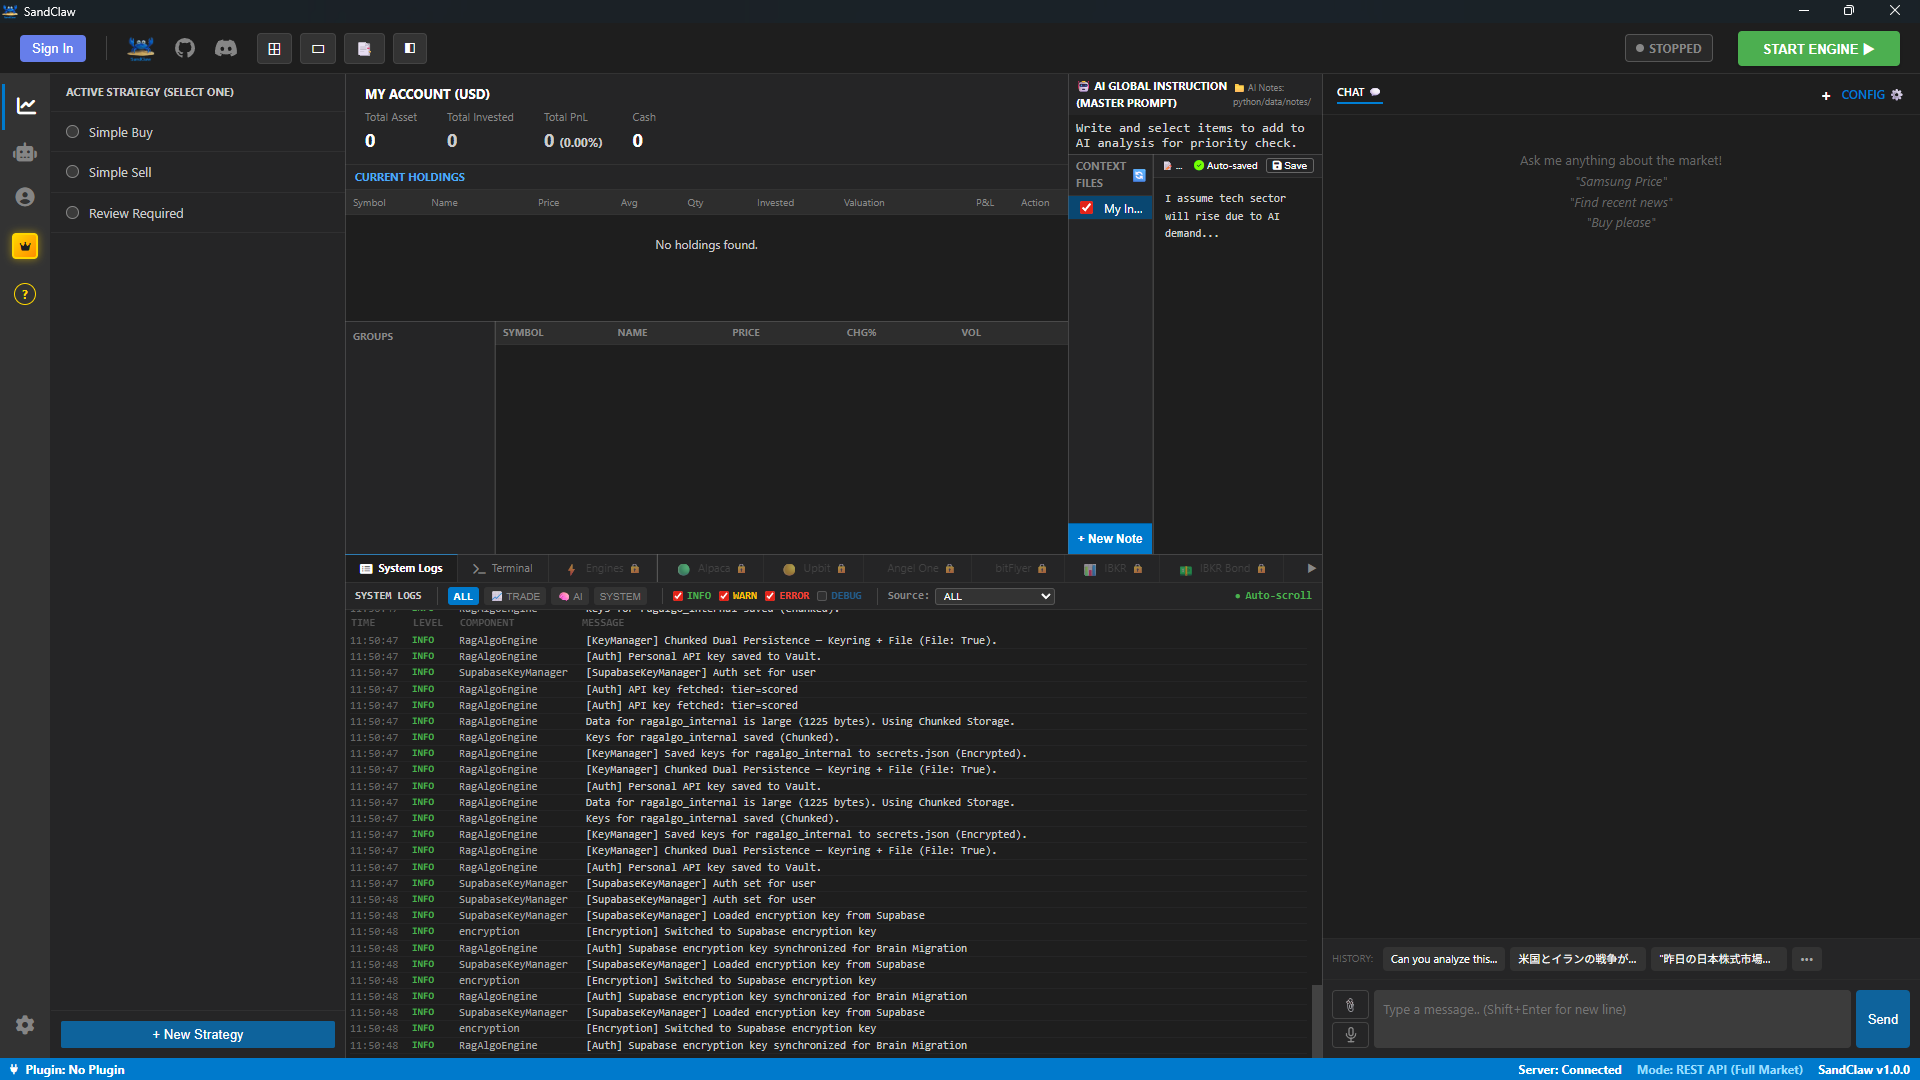Viewport: 1920px width, 1080px height.
Task: Open the chart view sidebar icon
Action: [26, 106]
